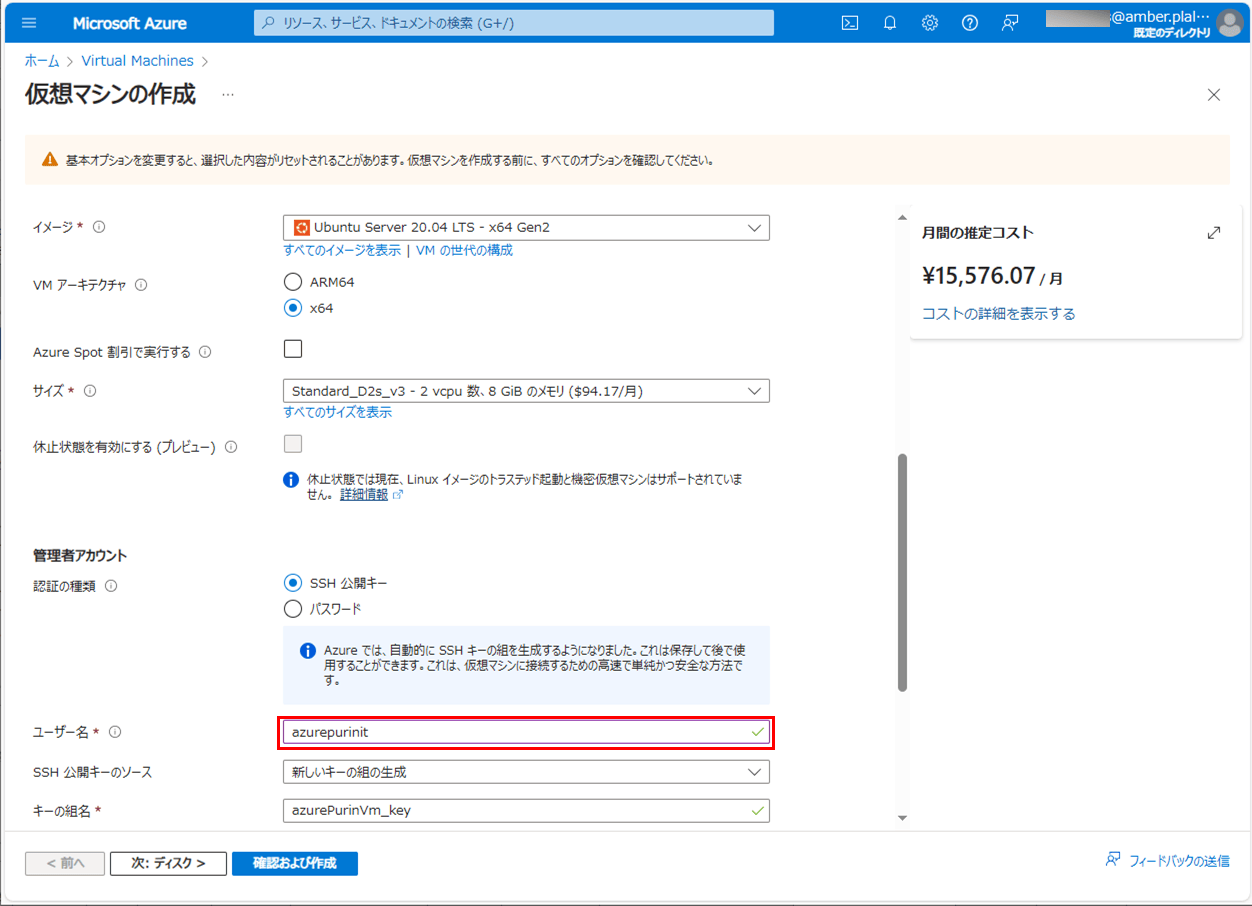
Task: Open the SSH 公開キーのソース dropdown
Action: [526, 772]
